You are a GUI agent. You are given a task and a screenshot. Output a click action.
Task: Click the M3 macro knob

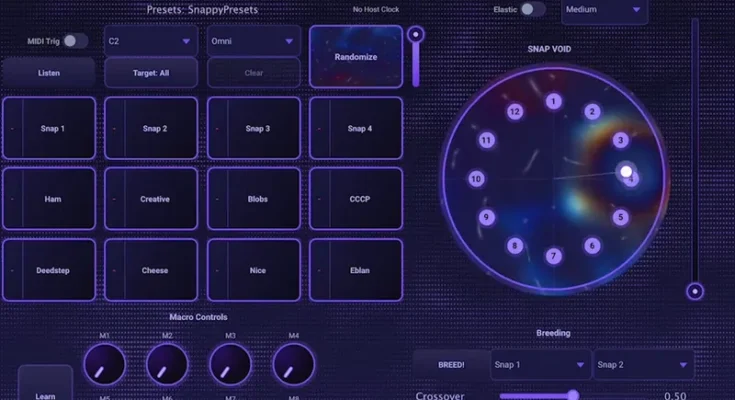(231, 365)
